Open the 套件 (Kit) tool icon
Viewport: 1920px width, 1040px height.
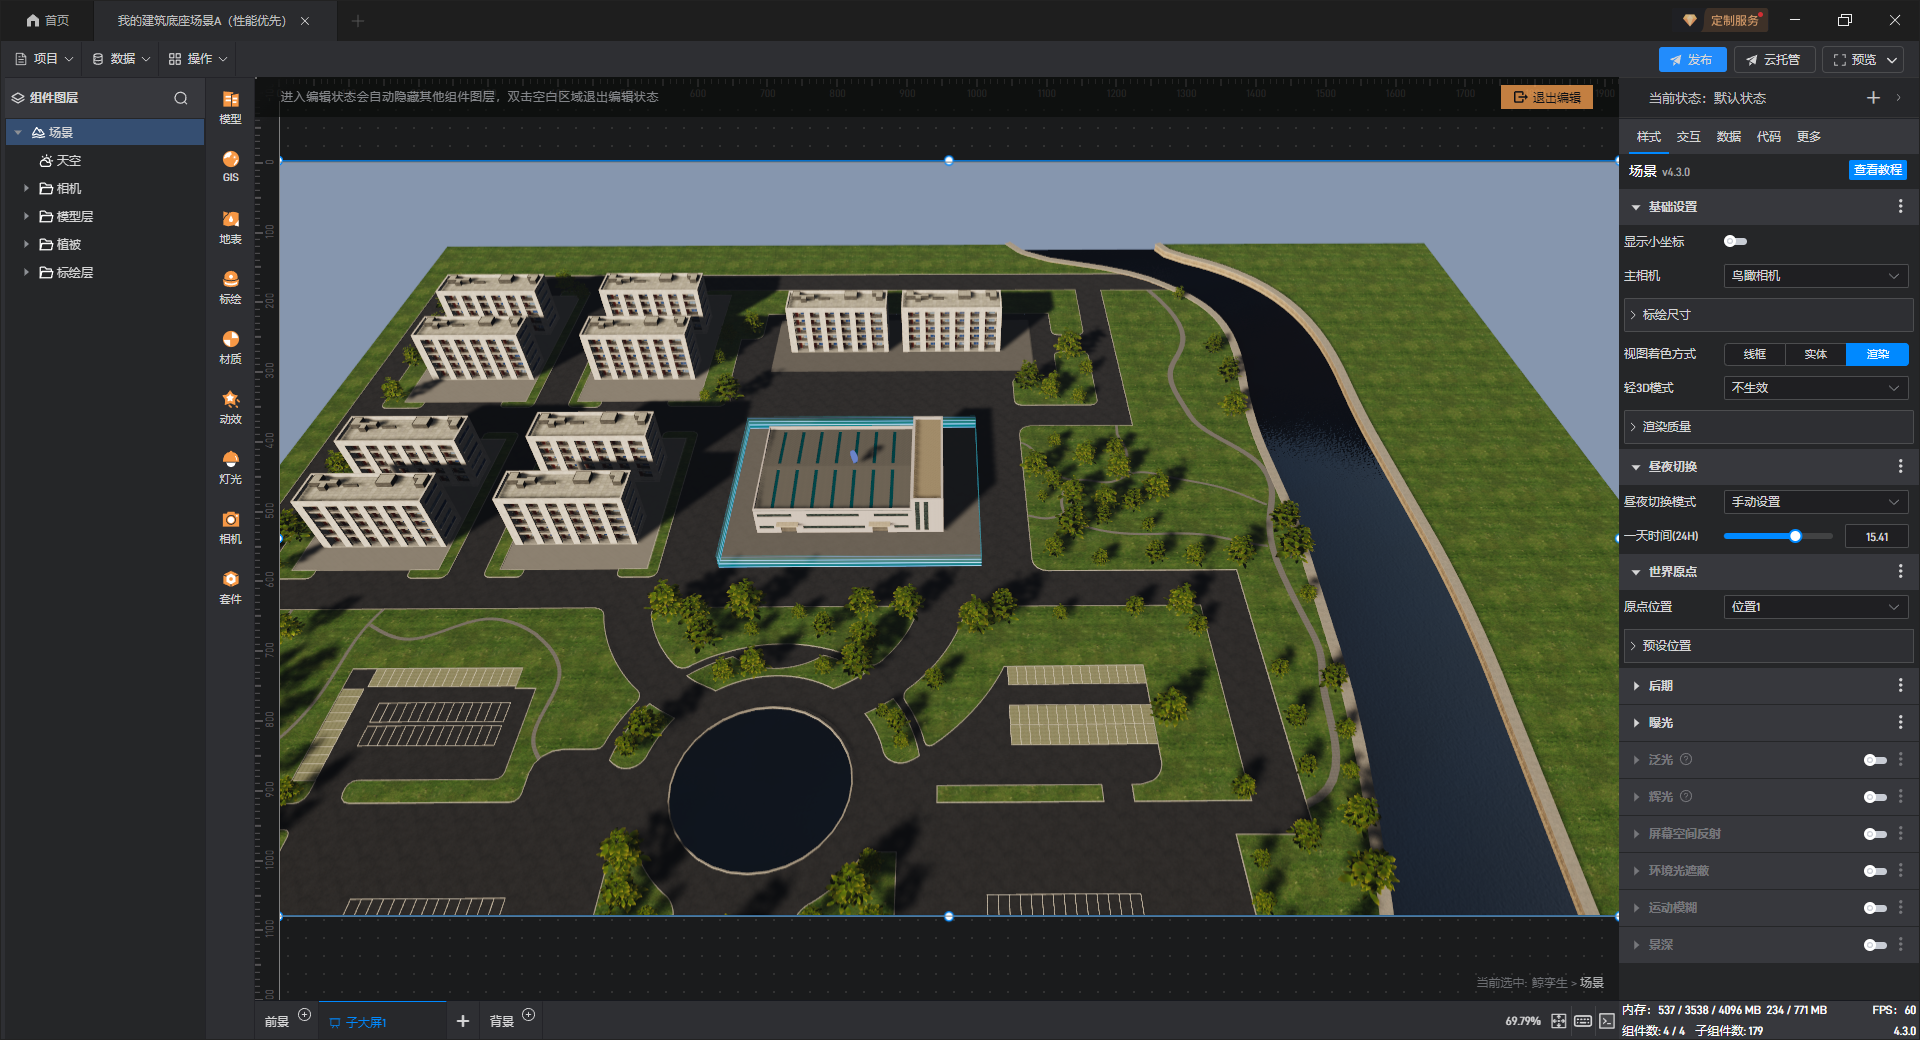[x=230, y=585]
